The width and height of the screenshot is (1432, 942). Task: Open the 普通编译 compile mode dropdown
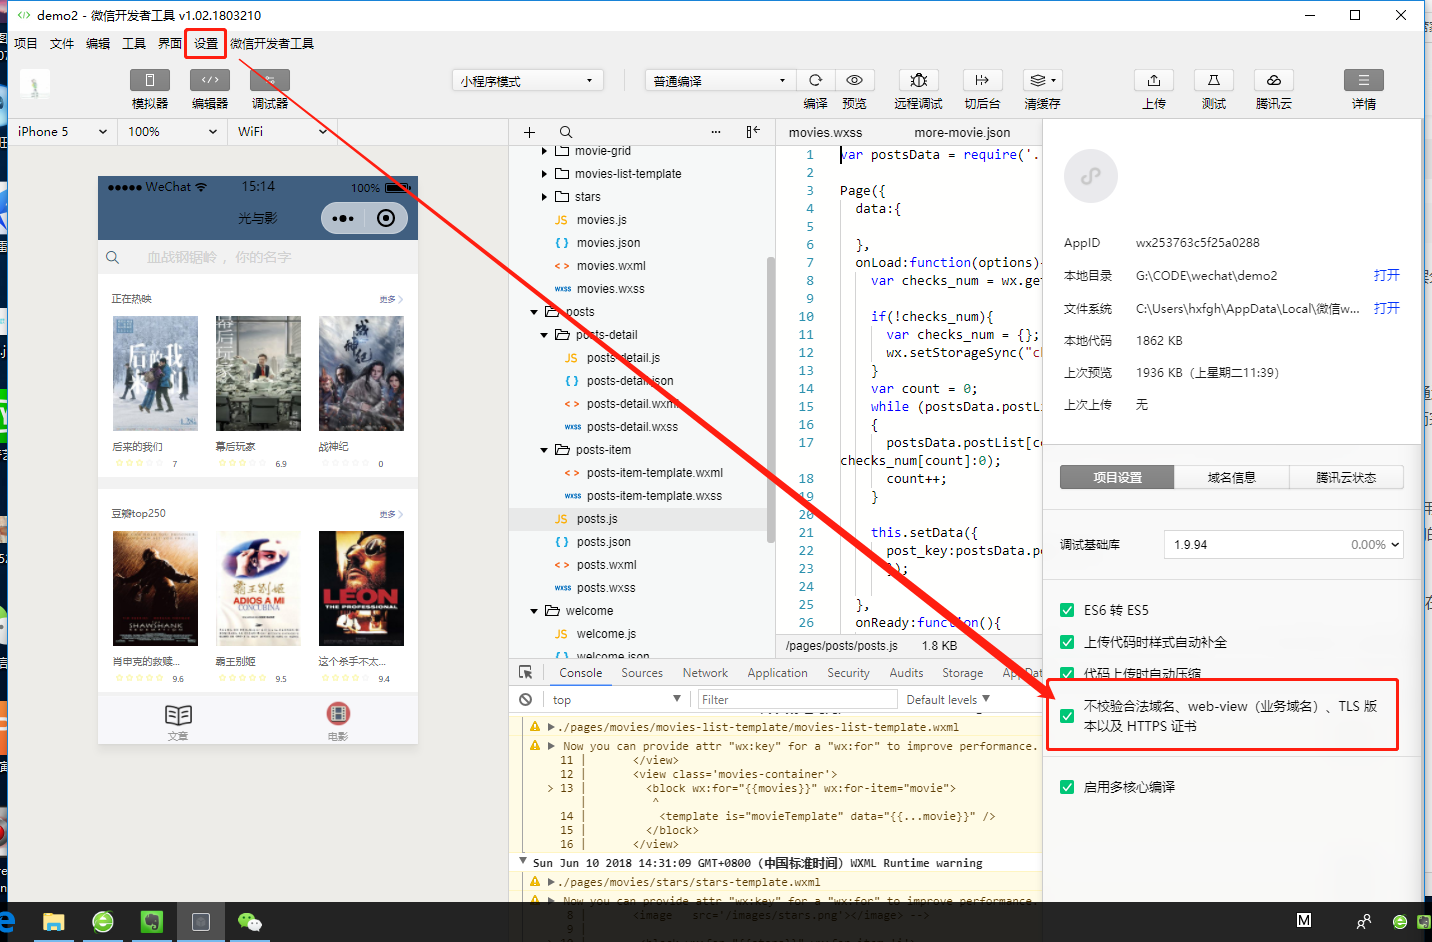coord(720,81)
